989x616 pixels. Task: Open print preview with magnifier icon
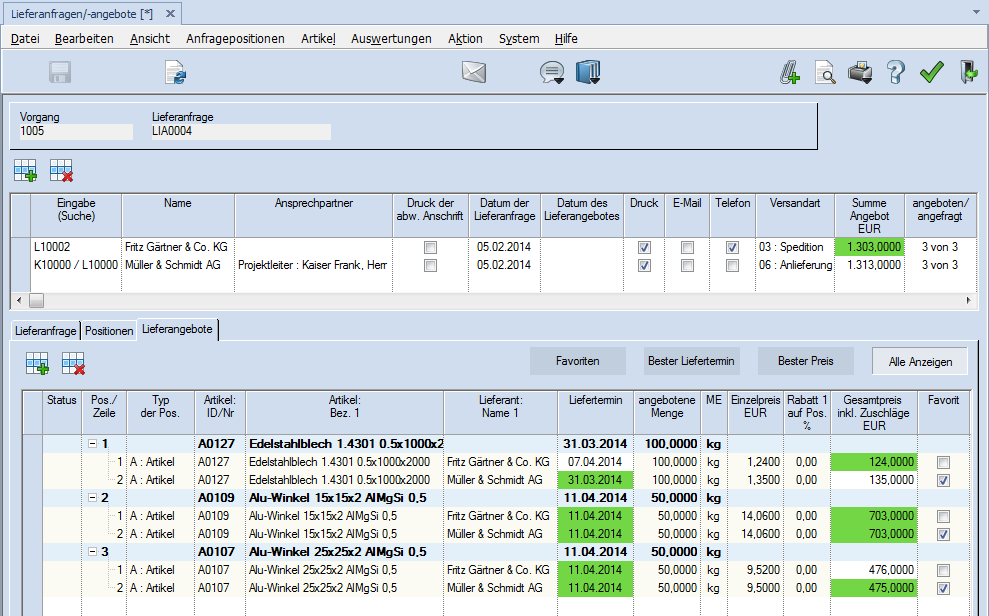point(825,72)
